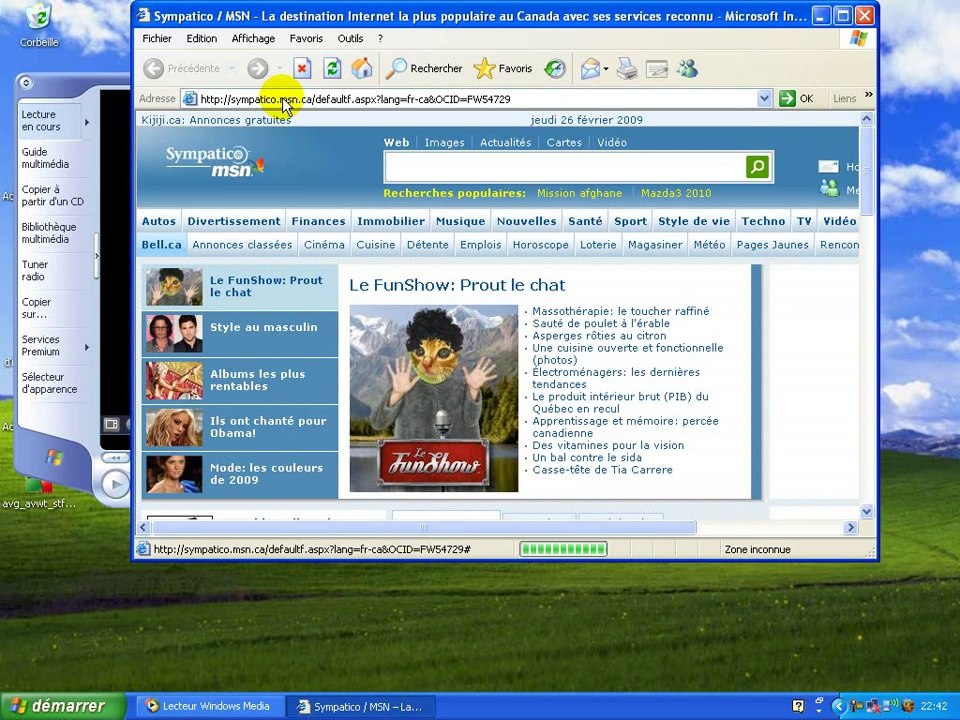Open the Outils menu

tap(350, 39)
